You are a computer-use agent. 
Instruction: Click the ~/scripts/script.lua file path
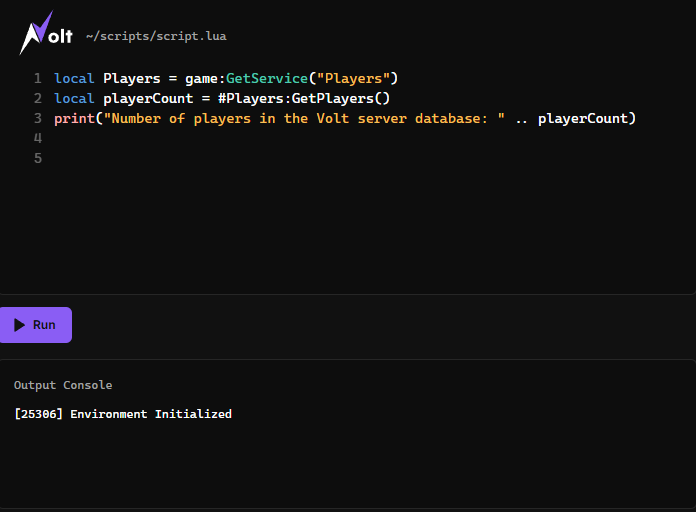155,36
